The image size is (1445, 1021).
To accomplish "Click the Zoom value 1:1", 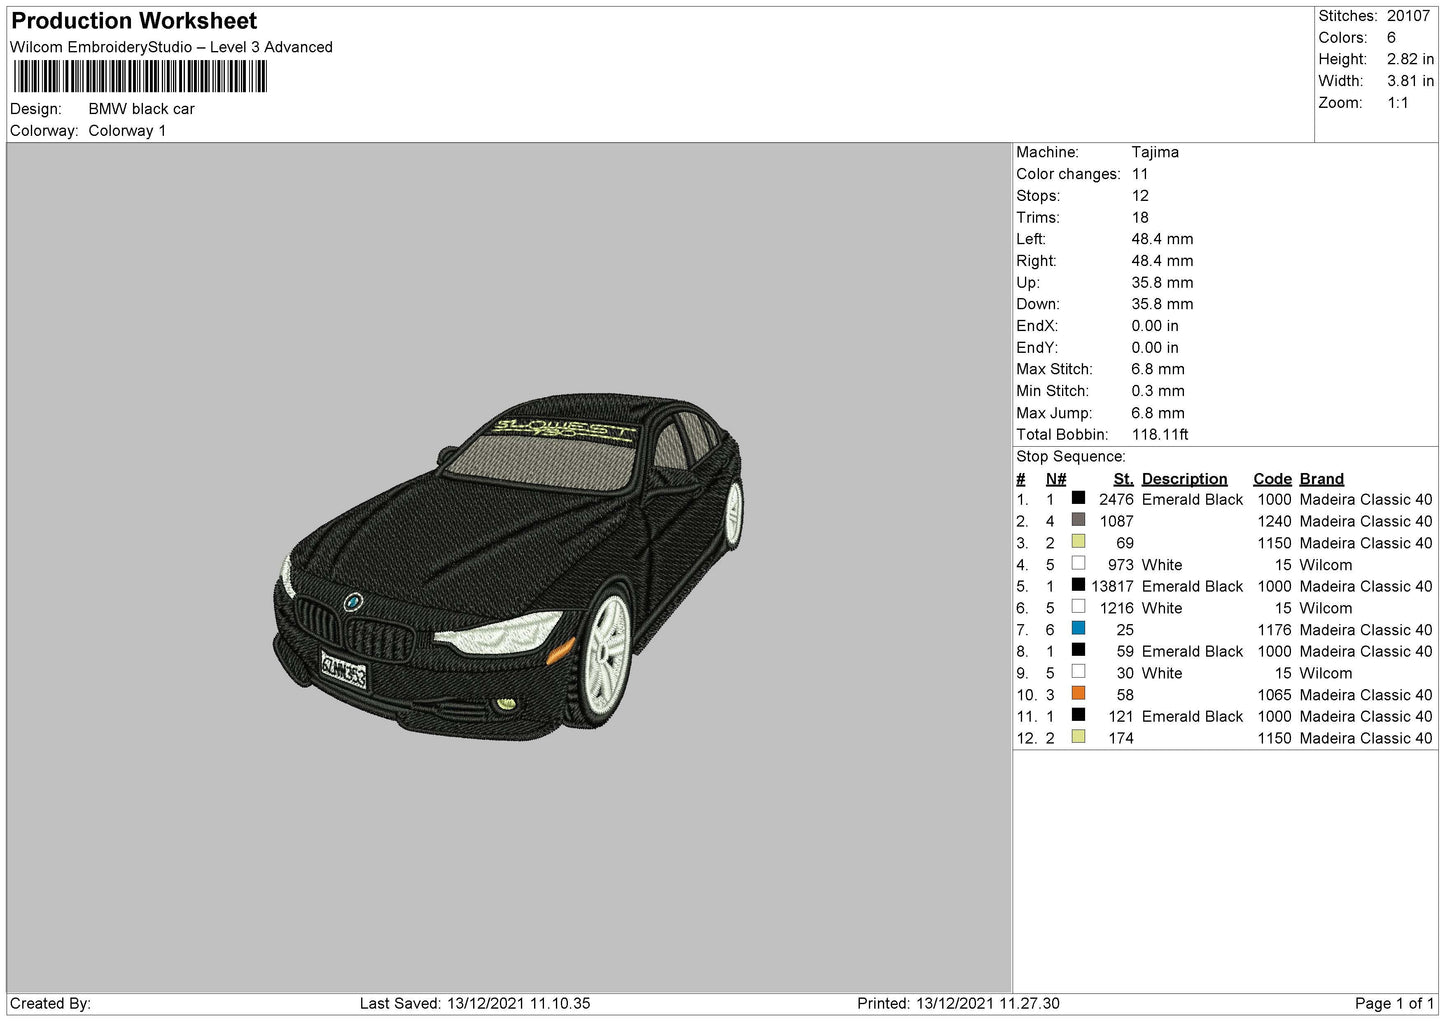I will click(1397, 103).
